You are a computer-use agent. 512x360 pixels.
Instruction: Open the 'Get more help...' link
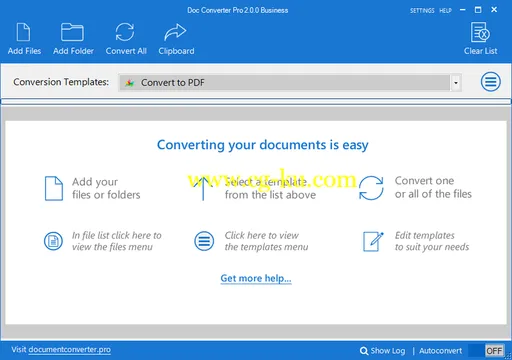click(x=256, y=278)
